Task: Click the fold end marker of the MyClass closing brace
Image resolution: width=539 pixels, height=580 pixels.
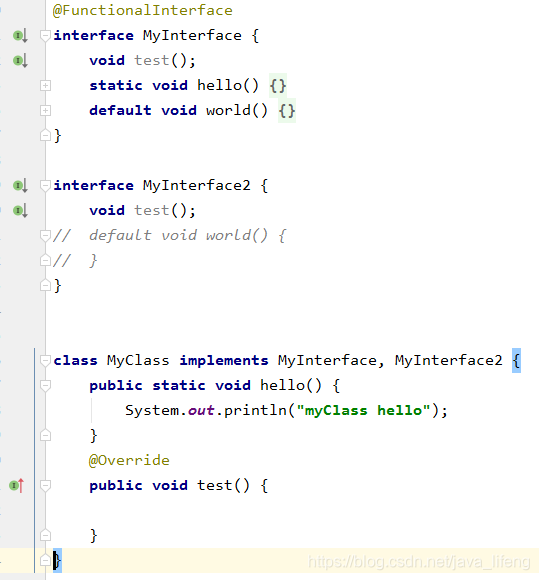Action: point(45,560)
